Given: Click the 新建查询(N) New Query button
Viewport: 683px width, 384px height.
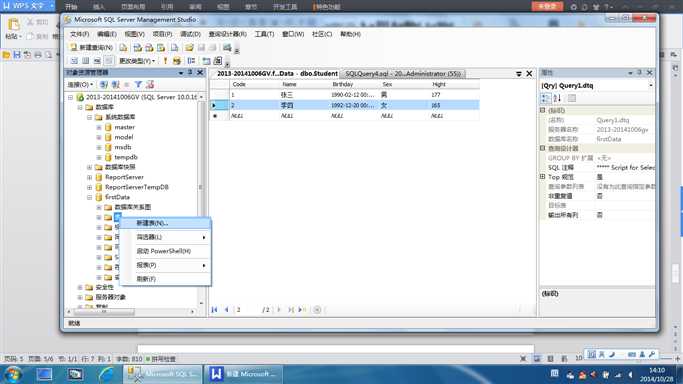Looking at the screenshot, I should tap(92, 47).
